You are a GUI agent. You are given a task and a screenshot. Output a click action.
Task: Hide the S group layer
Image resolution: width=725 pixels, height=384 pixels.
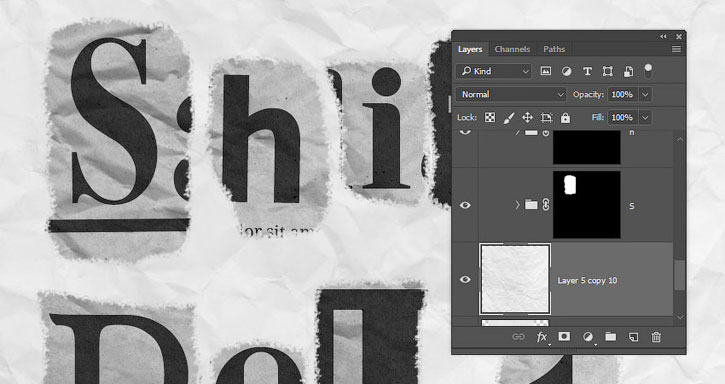[465, 205]
